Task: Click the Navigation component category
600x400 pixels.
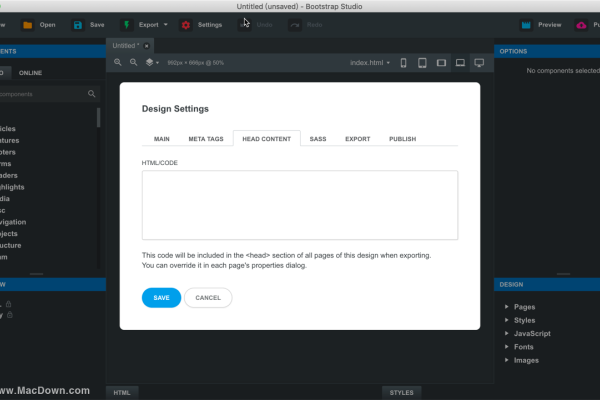Action: (13, 222)
